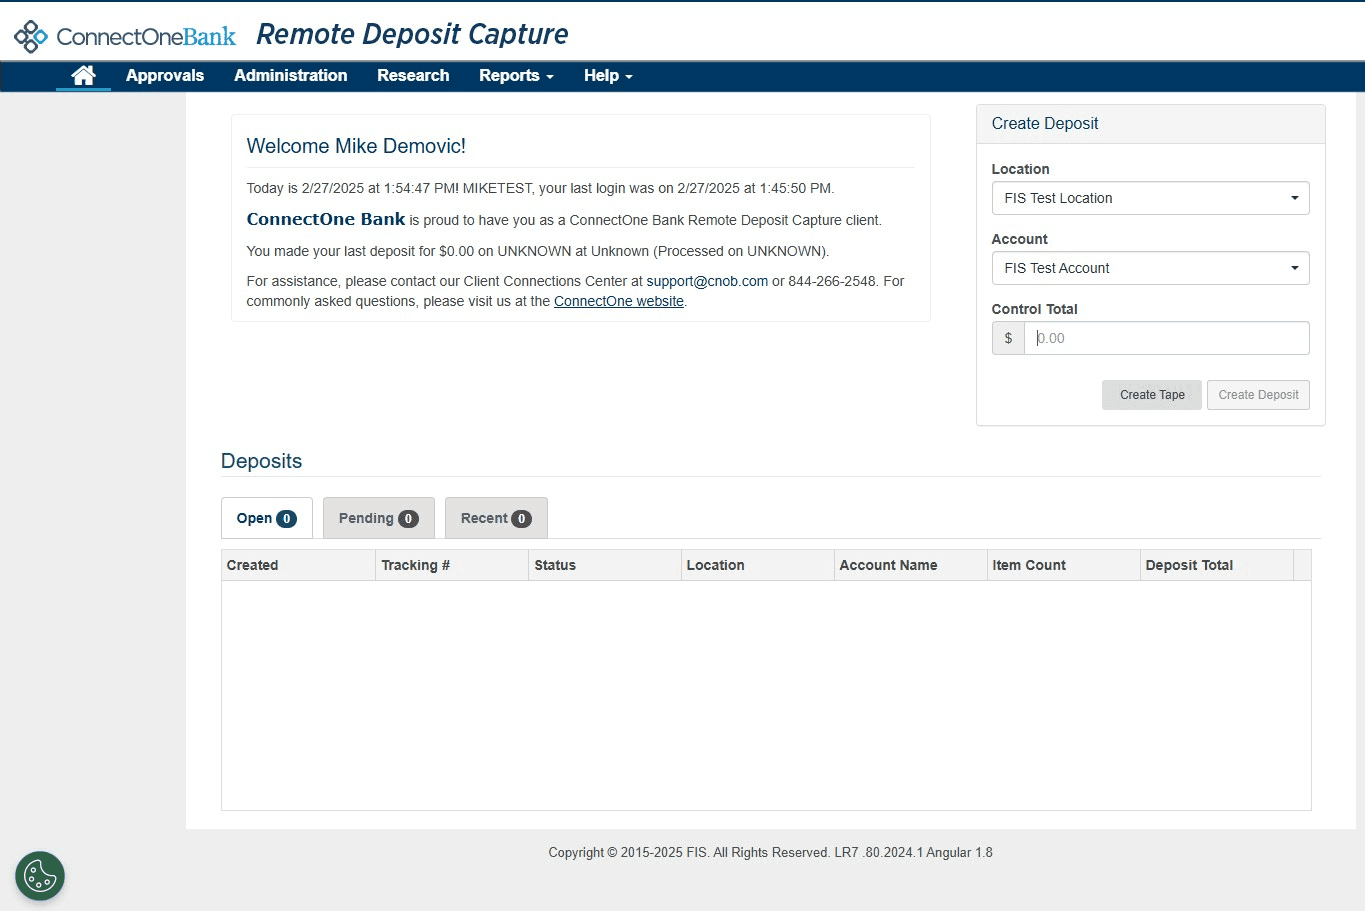Email support@cnob.com link
The image size is (1365, 911).
pos(707,281)
